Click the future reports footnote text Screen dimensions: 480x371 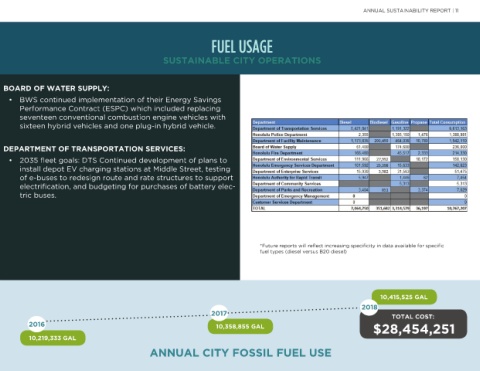pos(352,249)
